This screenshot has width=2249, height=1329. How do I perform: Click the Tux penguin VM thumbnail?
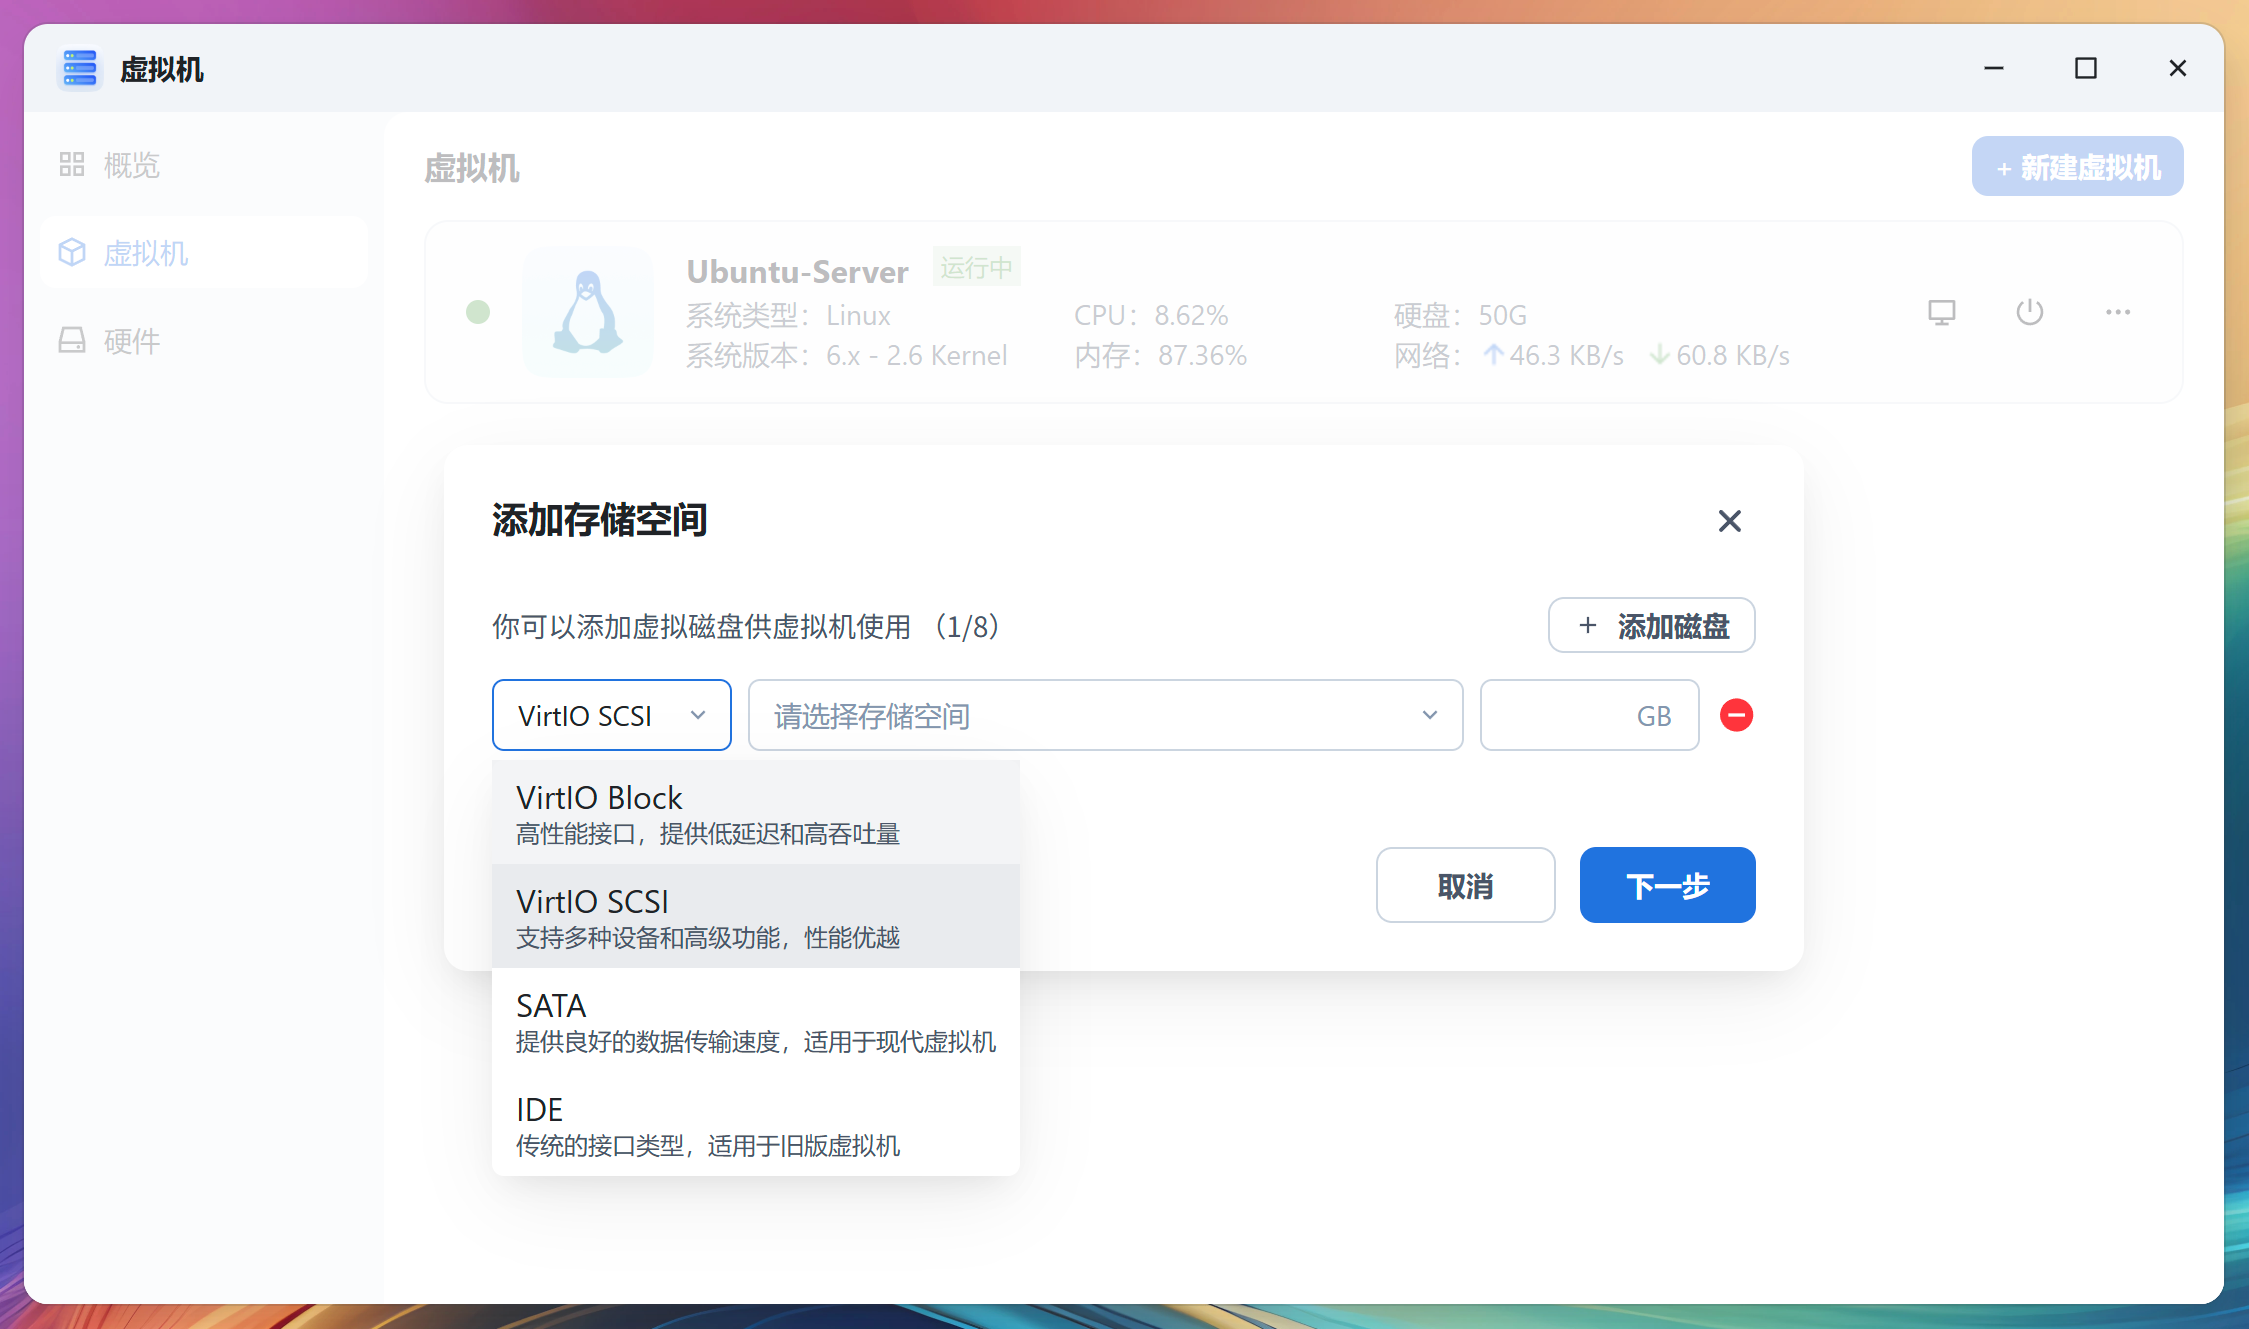pyautogui.click(x=587, y=312)
